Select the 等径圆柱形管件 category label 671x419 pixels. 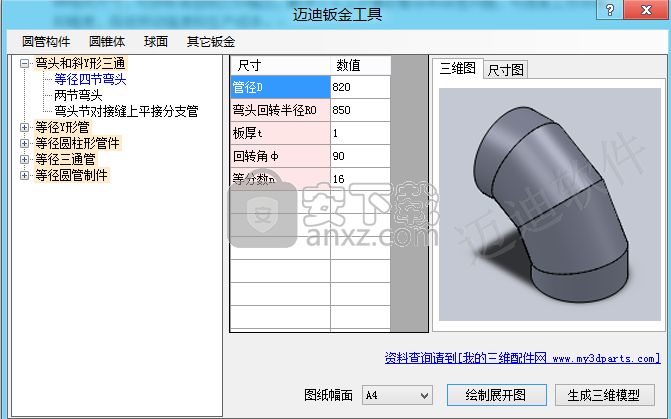click(x=77, y=143)
